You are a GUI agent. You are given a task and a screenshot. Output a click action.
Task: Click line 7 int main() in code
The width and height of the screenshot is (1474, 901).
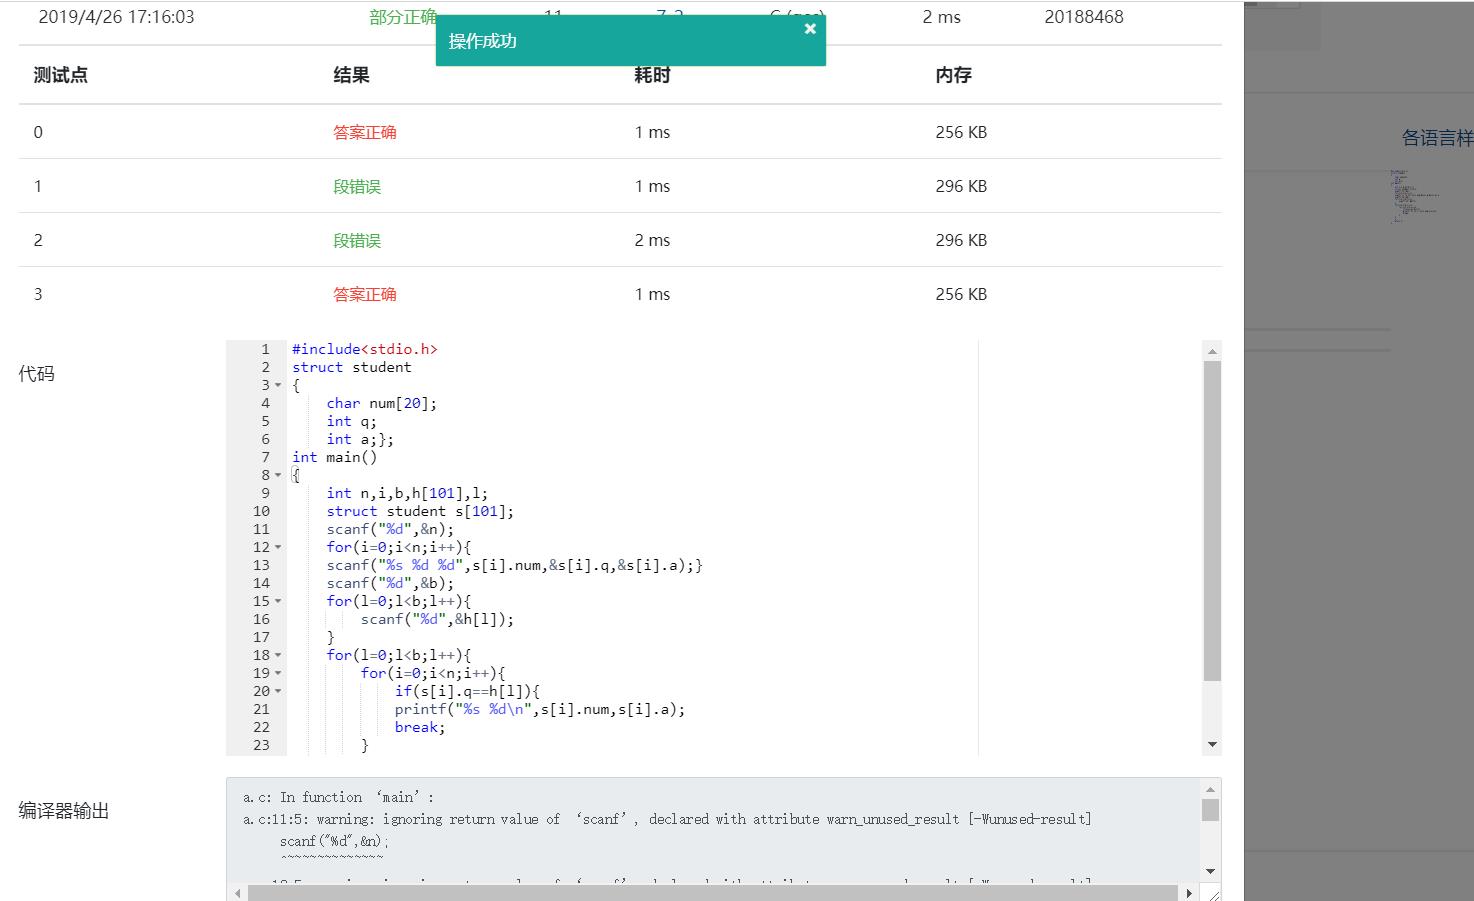click(335, 457)
